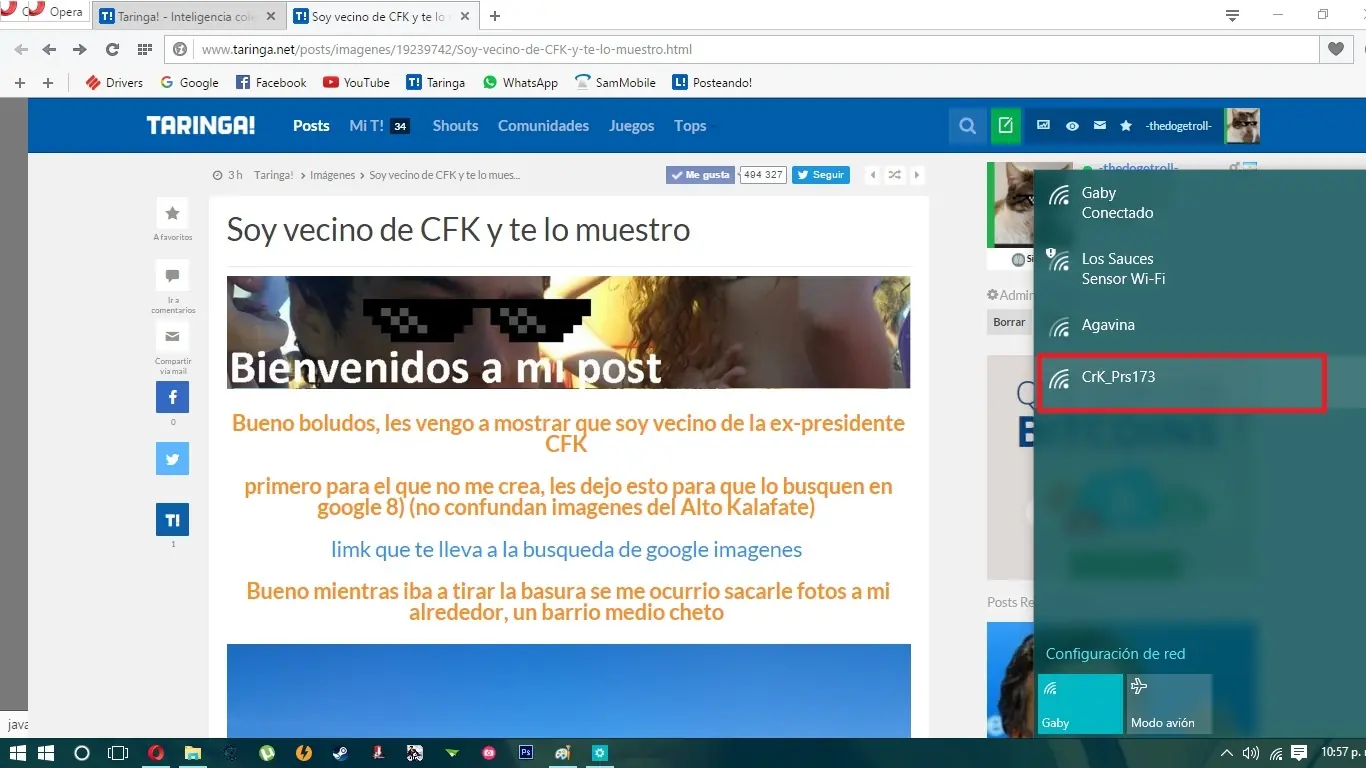Open the google imagenes search link

pyautogui.click(x=566, y=549)
